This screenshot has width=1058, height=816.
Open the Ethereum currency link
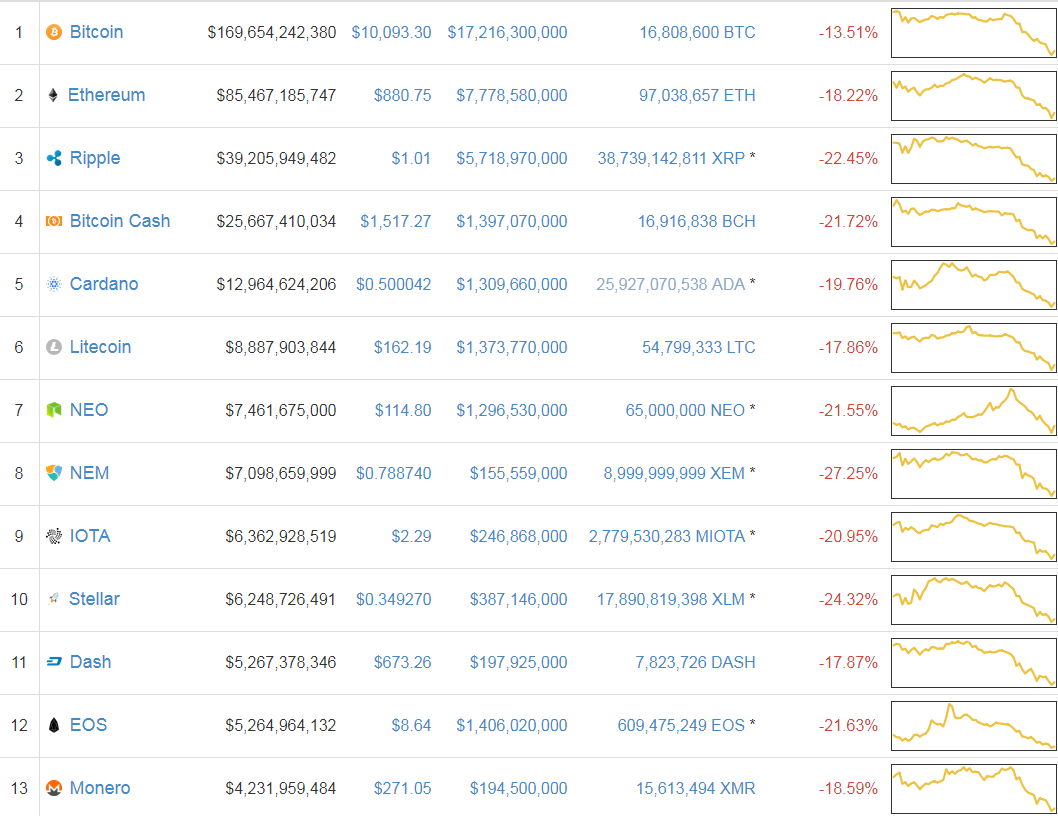click(x=107, y=94)
